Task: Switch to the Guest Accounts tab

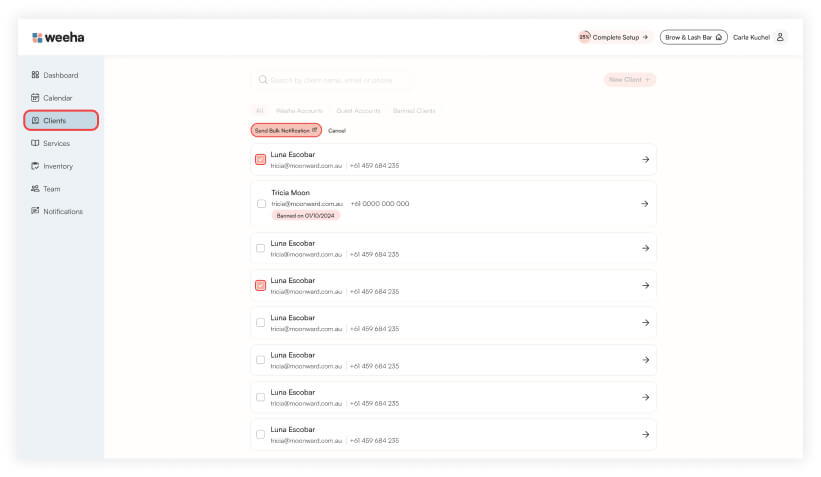Action: coord(358,110)
